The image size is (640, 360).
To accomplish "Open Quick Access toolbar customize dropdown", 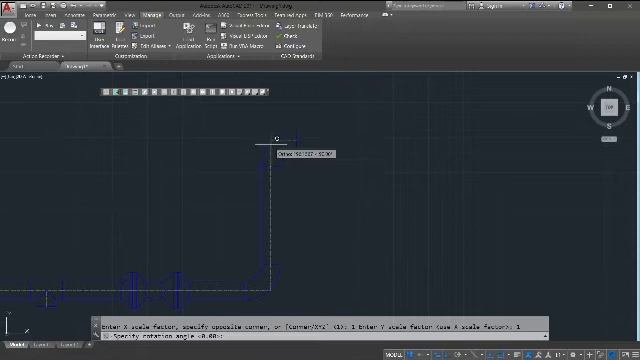I will tap(102, 6).
